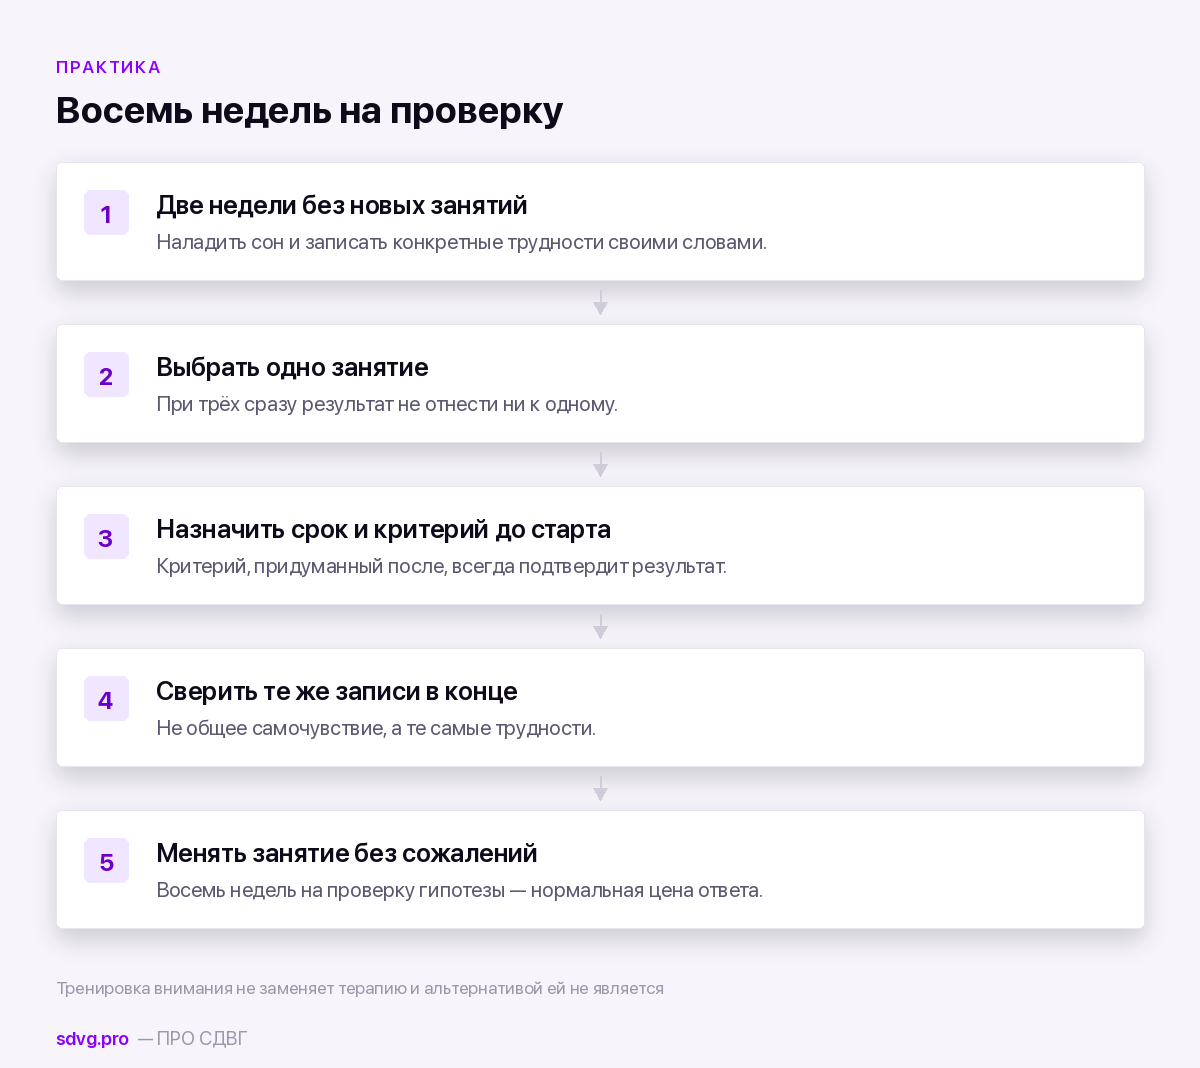
Task: Select the title "Назначить срок и критерий до старта"
Action: tap(383, 529)
